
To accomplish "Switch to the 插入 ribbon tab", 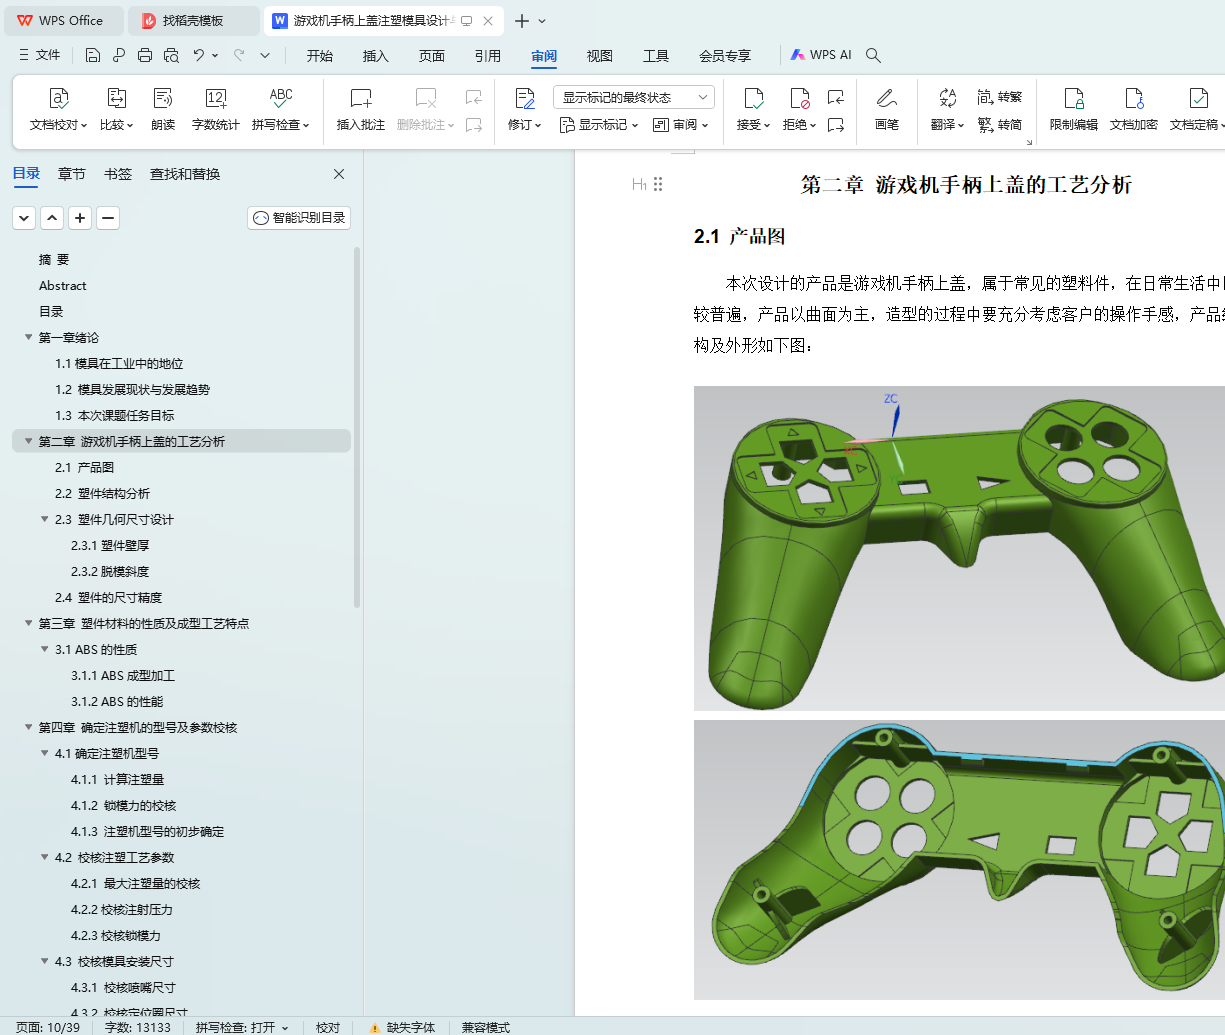I will tap(376, 56).
